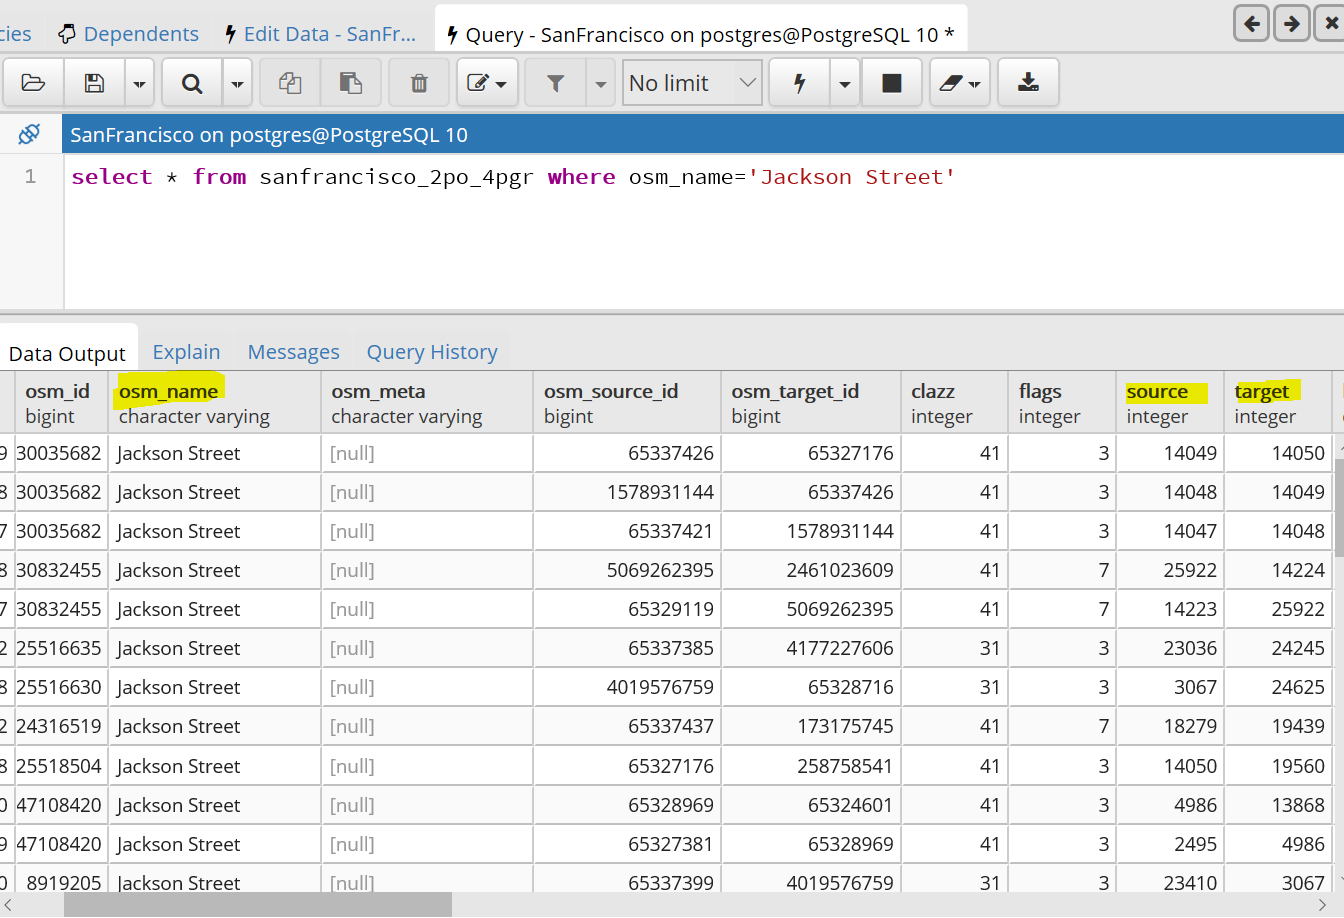Image resolution: width=1344 pixels, height=918 pixels.
Task: Click osm_id cell 25516635
Action: coord(61,648)
